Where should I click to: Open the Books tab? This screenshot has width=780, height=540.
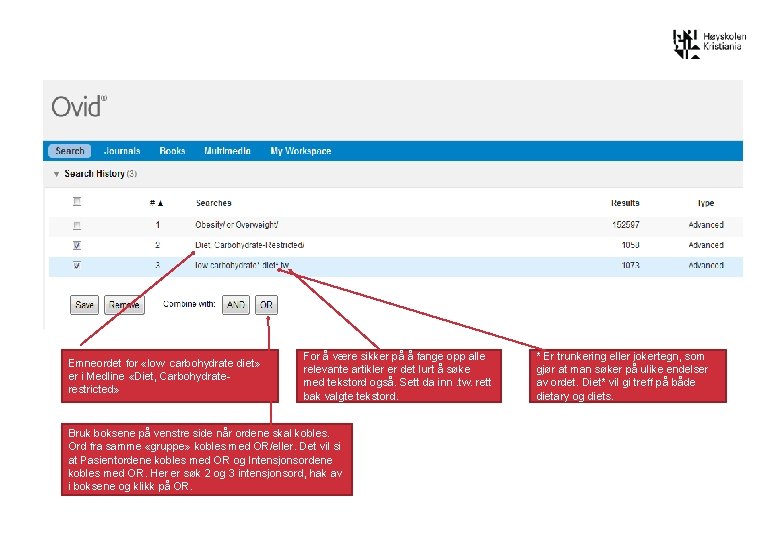[x=172, y=151]
